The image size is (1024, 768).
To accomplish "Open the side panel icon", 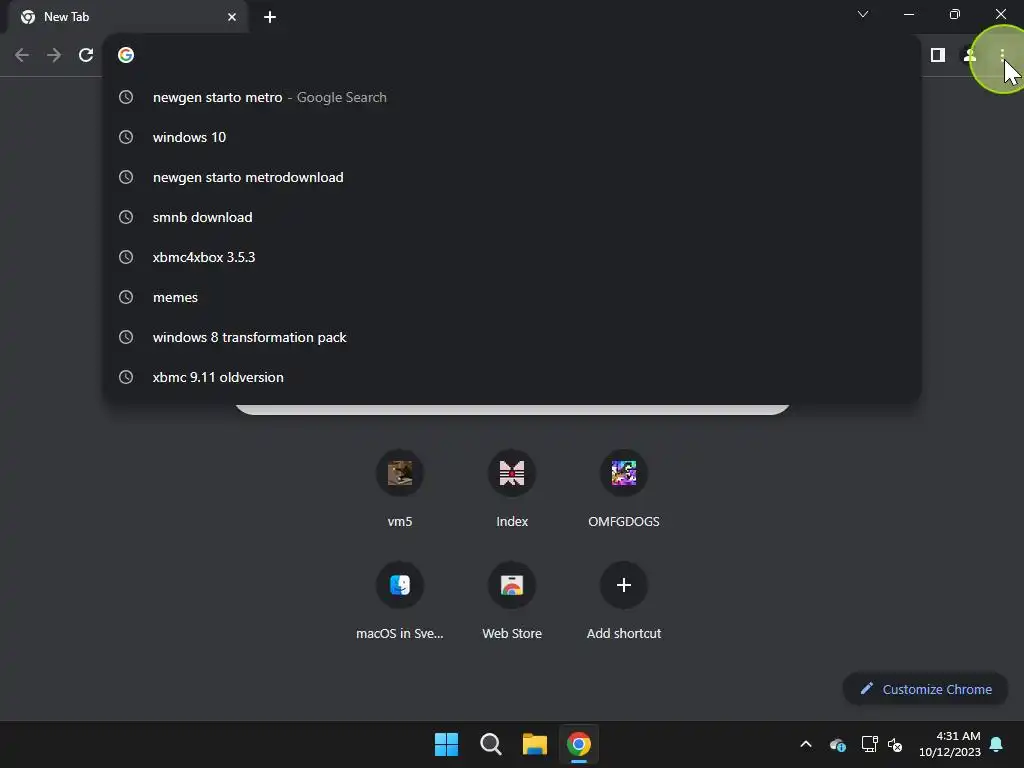I will tap(938, 55).
